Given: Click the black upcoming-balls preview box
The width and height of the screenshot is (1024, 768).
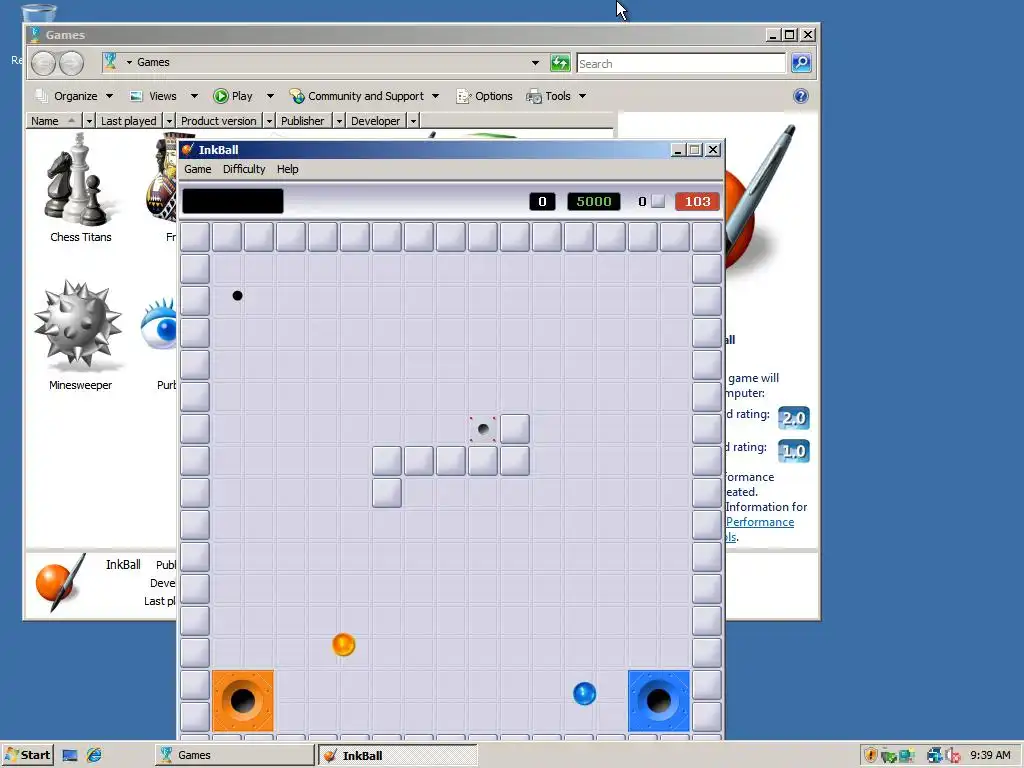Looking at the screenshot, I should pos(233,201).
